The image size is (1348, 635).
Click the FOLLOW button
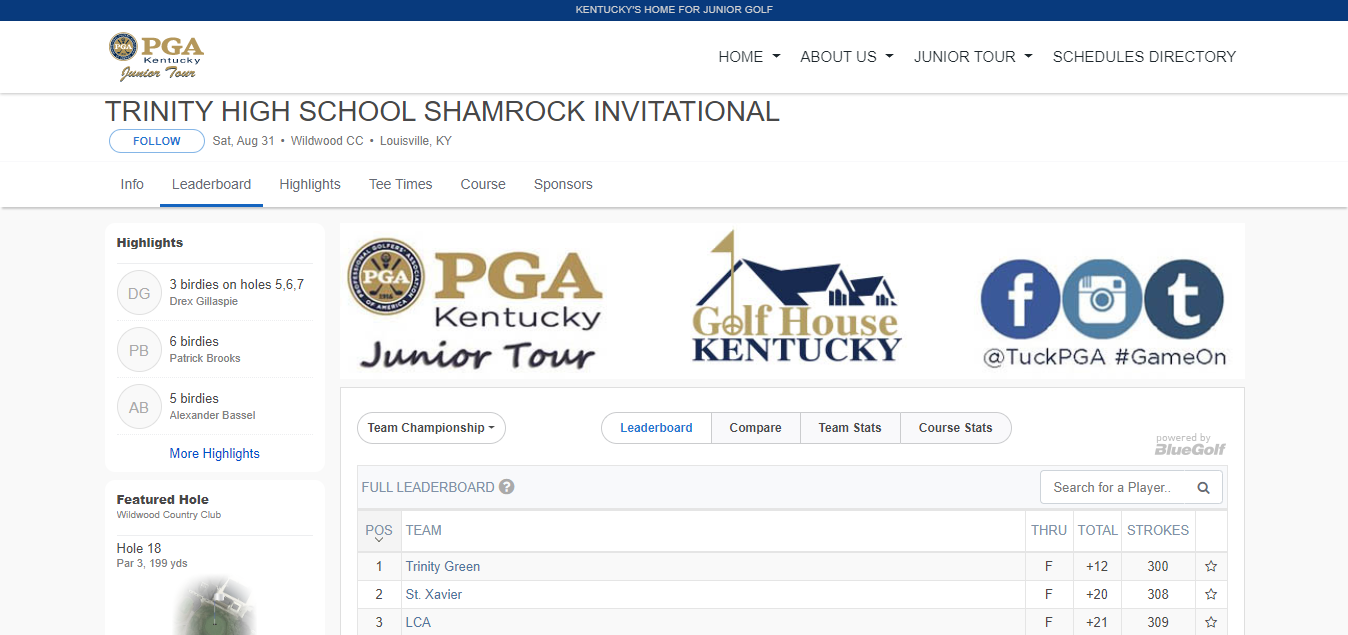click(157, 141)
